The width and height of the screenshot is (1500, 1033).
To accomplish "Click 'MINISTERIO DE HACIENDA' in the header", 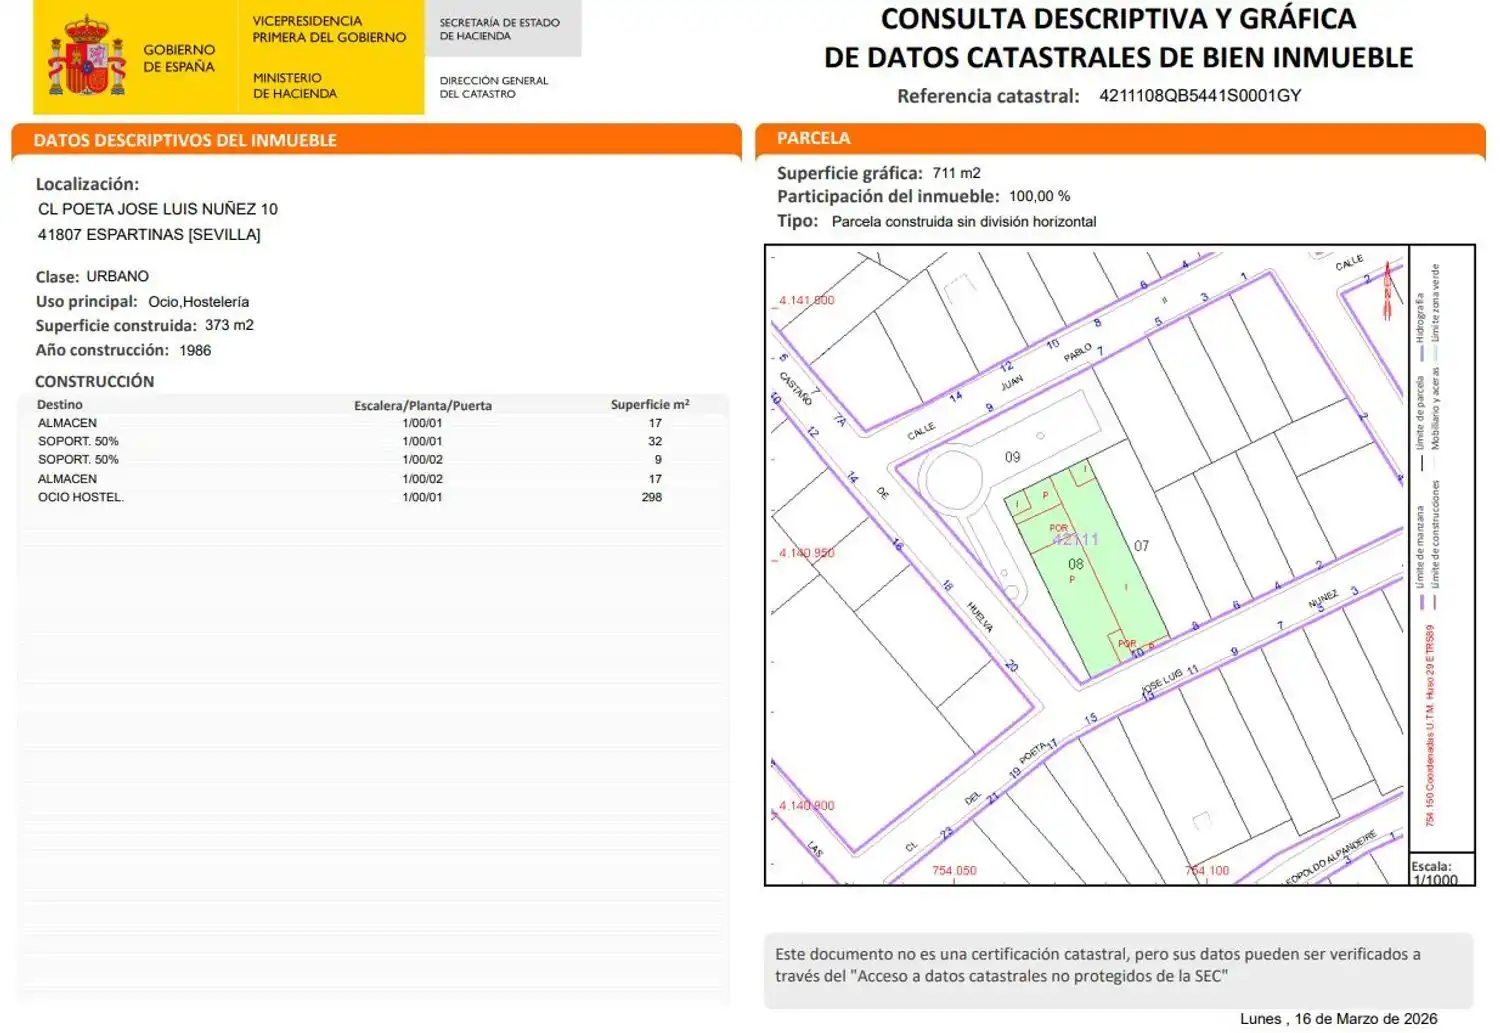I will click(x=295, y=85).
